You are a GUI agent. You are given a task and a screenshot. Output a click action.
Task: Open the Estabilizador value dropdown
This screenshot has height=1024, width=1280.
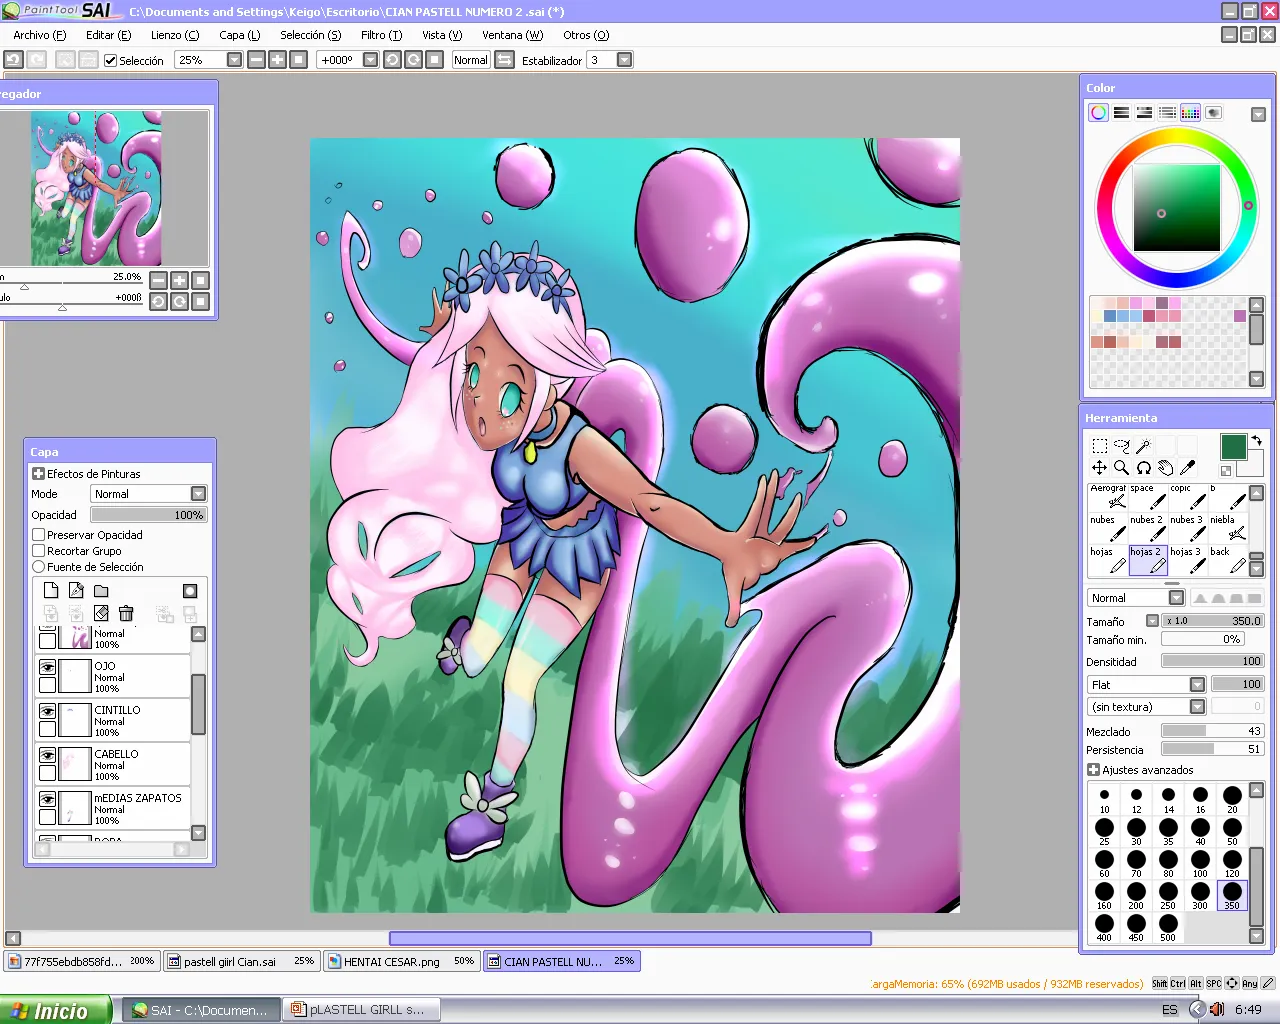(x=625, y=60)
